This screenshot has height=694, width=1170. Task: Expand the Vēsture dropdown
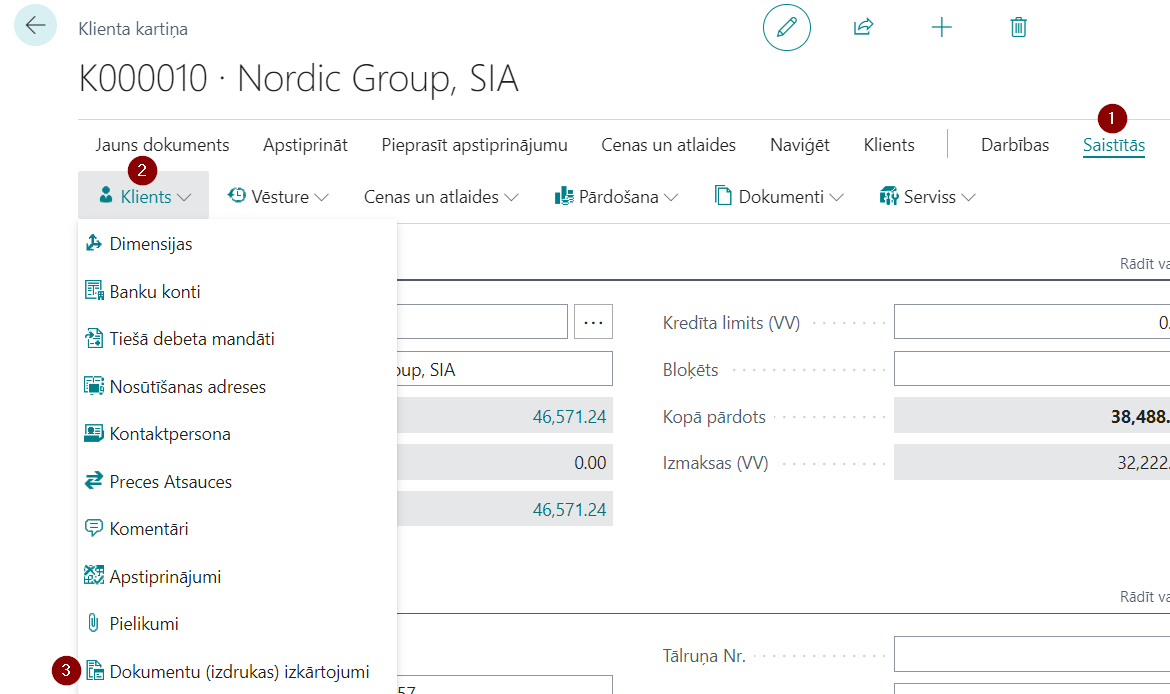coord(278,197)
